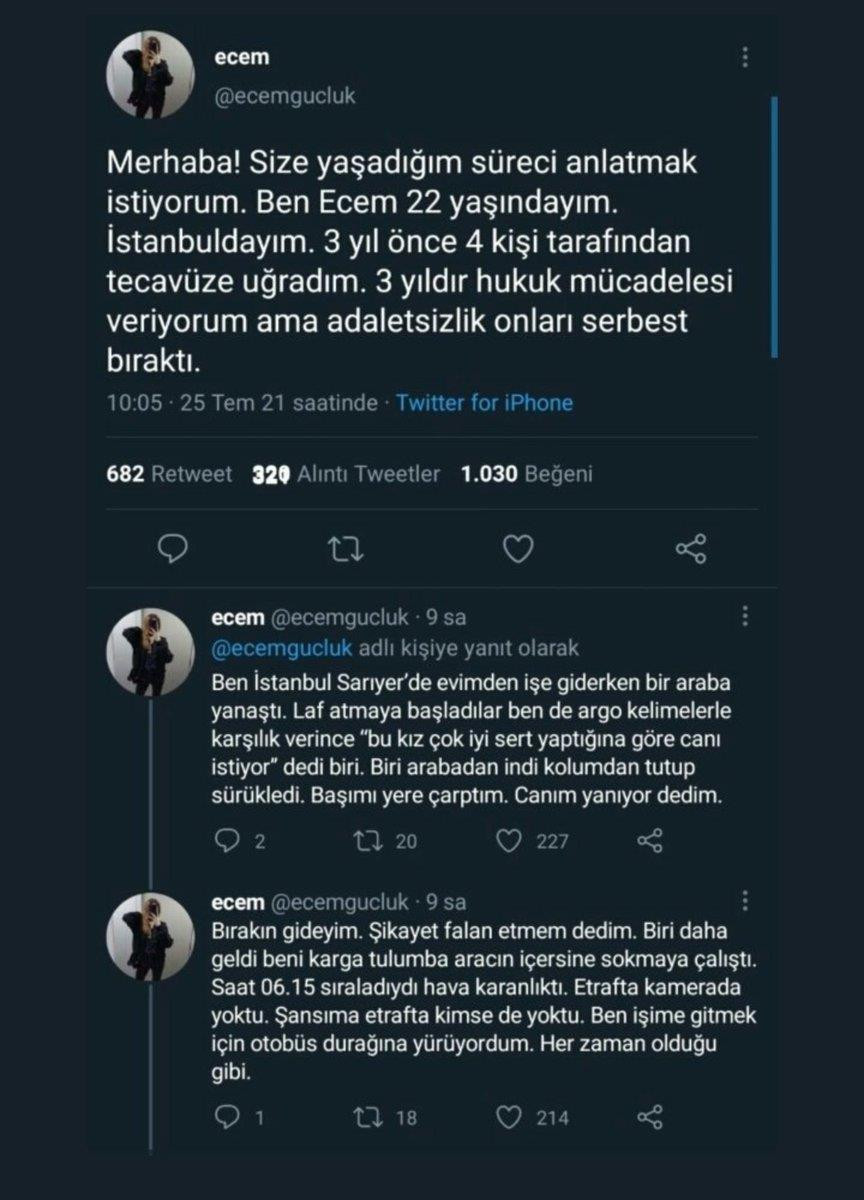The width and height of the screenshot is (864, 1200).
Task: Open more options on the first reply
Action: tap(745, 617)
